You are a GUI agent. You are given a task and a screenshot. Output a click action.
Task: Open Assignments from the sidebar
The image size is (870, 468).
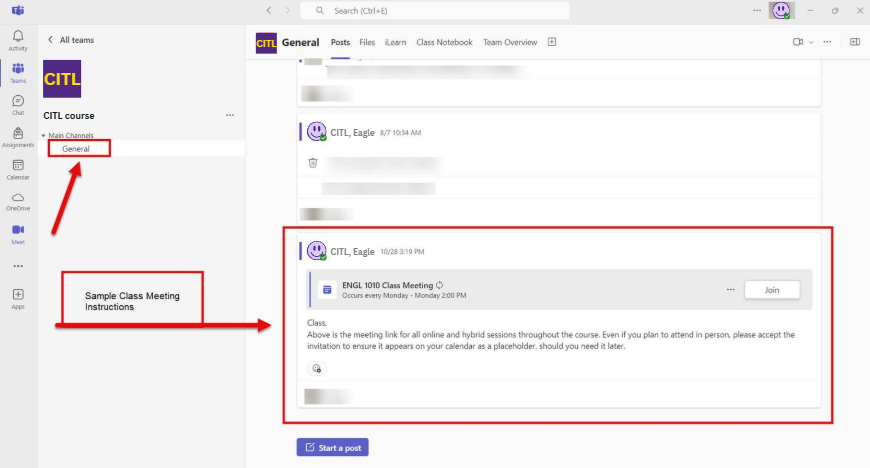18,136
